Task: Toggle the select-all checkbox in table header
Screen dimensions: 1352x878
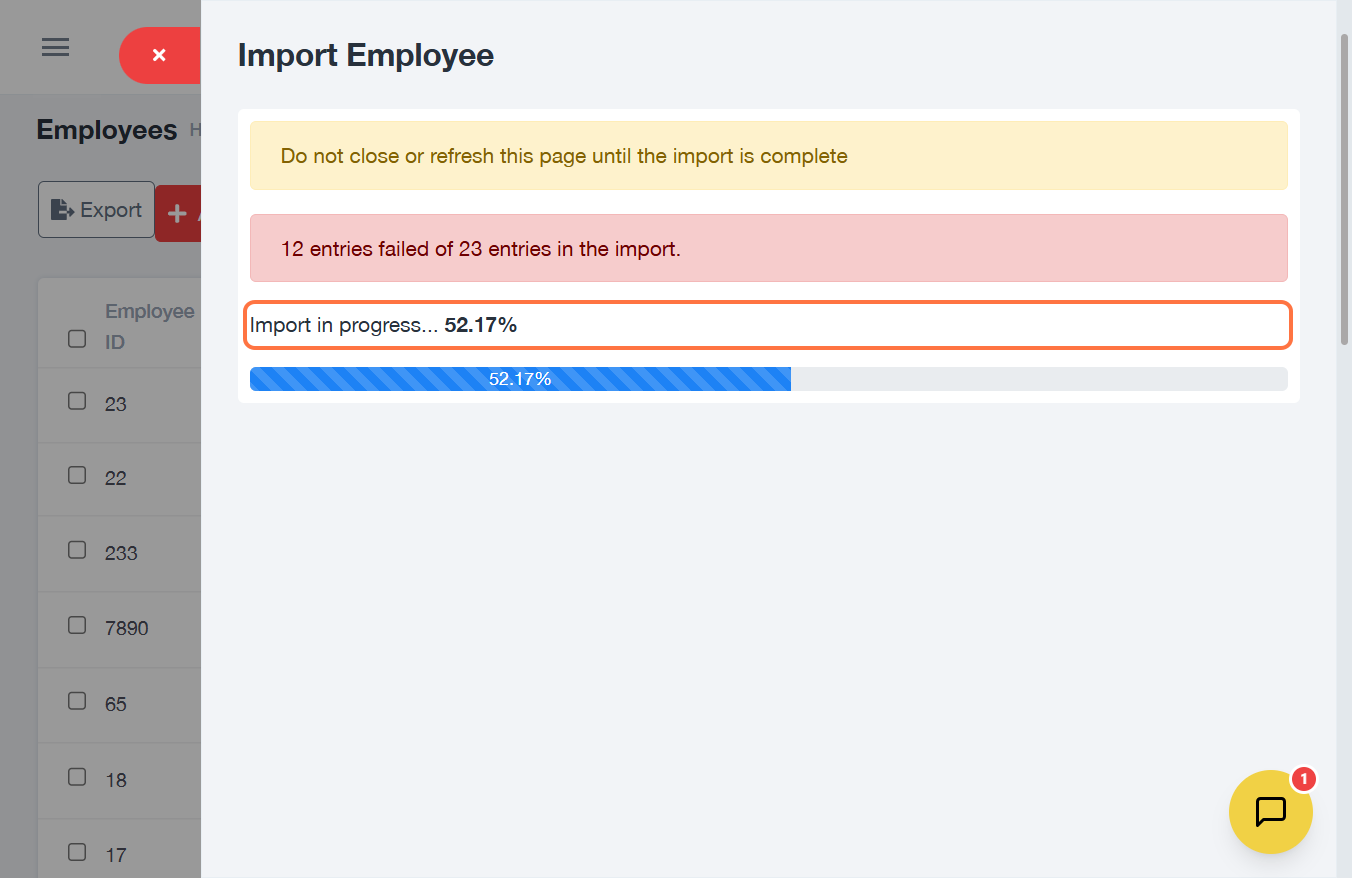Action: pyautogui.click(x=77, y=339)
